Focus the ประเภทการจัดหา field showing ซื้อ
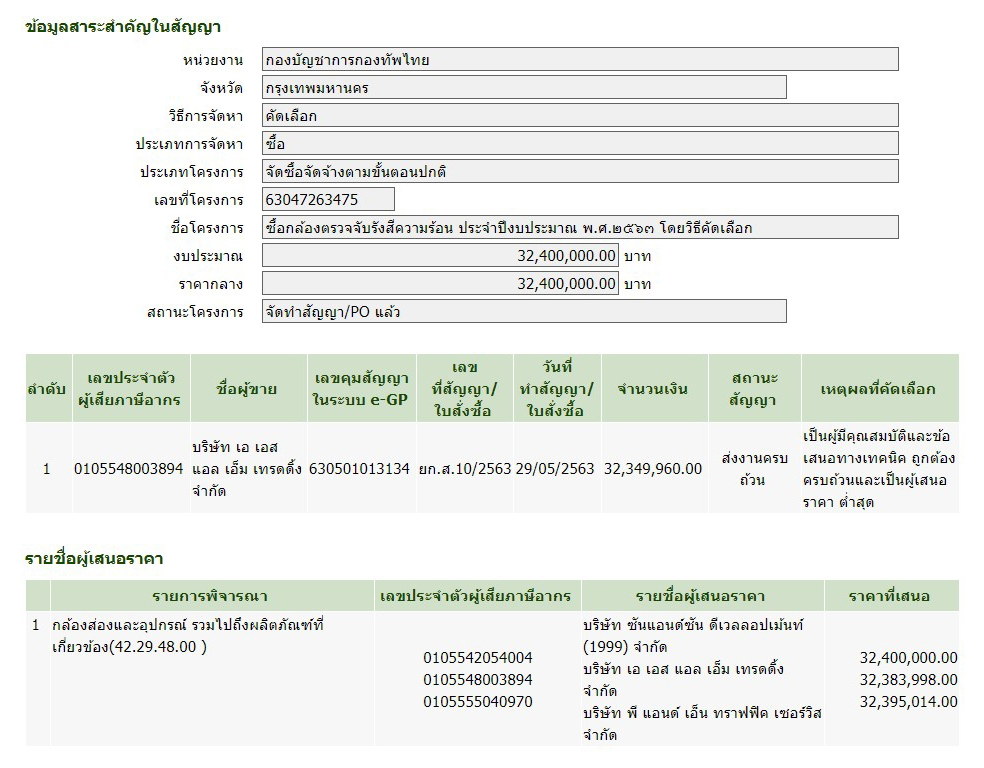This screenshot has height=768, width=984. 580,144
